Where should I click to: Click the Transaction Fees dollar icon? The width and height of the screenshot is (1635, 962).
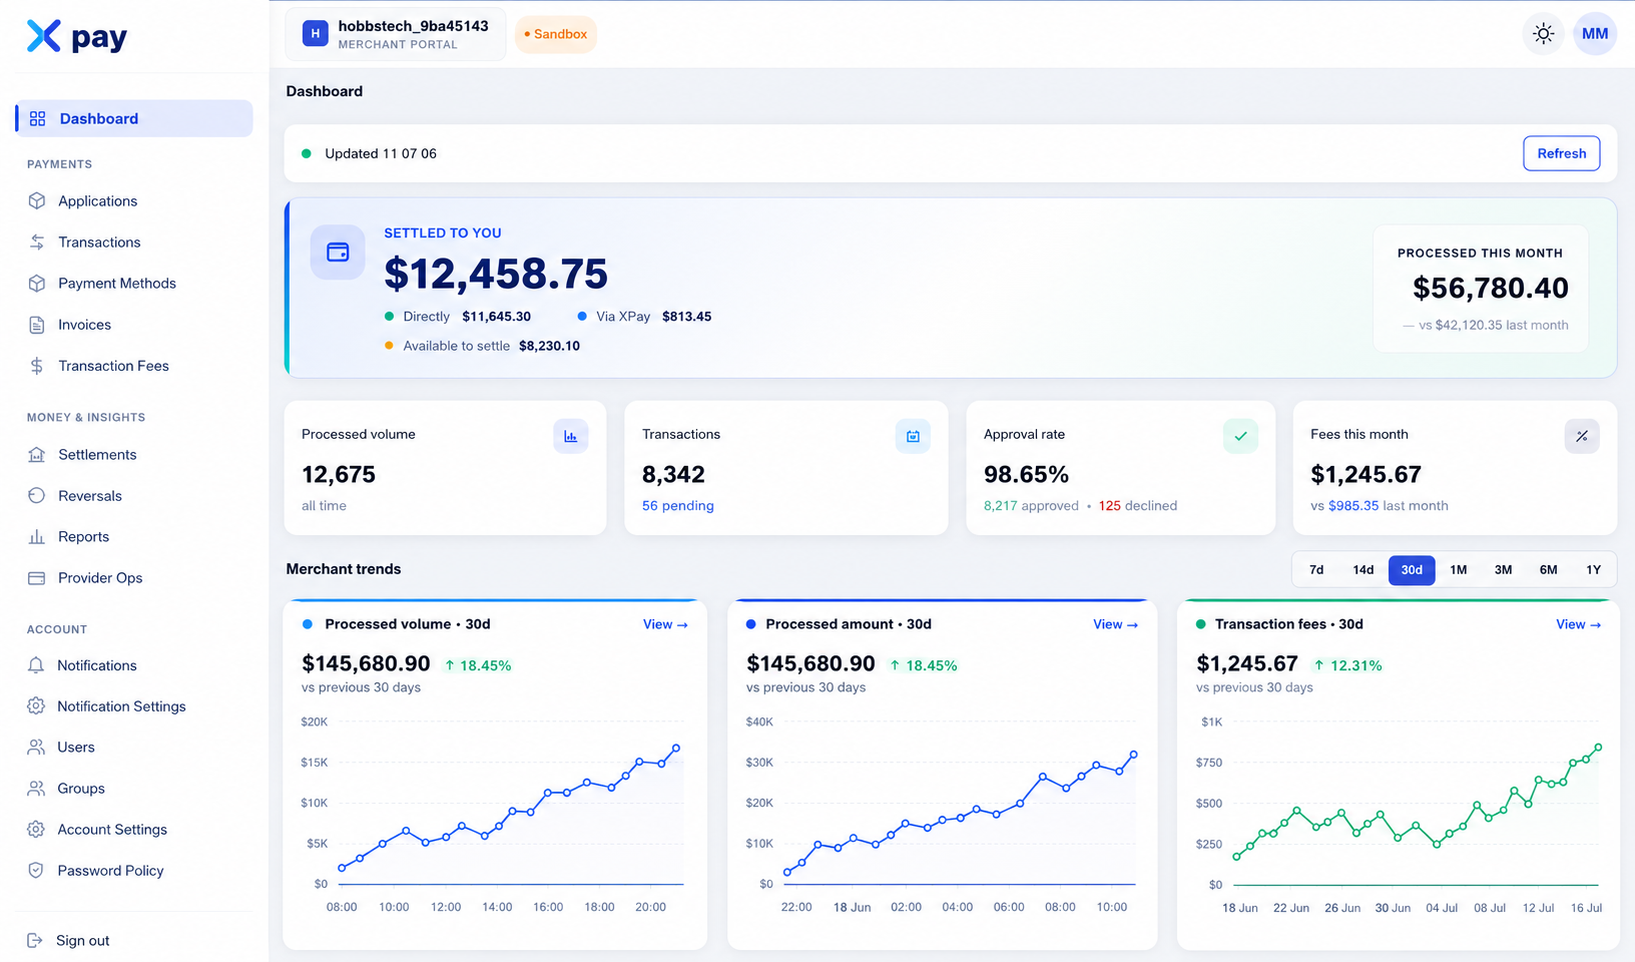[x=37, y=366]
